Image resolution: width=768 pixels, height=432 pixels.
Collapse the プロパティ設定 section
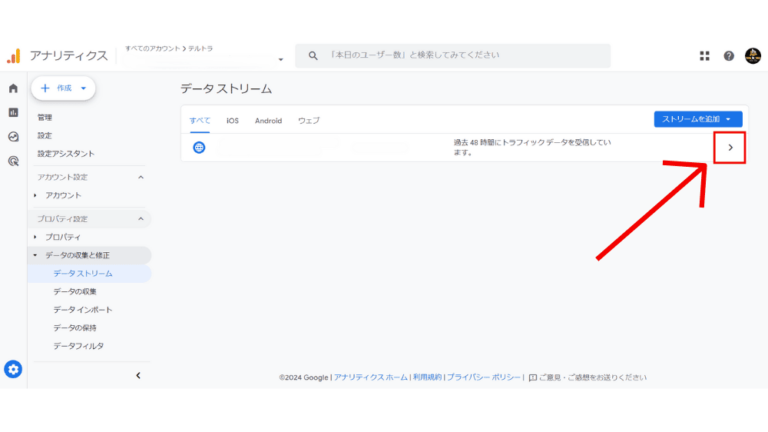(x=140, y=219)
